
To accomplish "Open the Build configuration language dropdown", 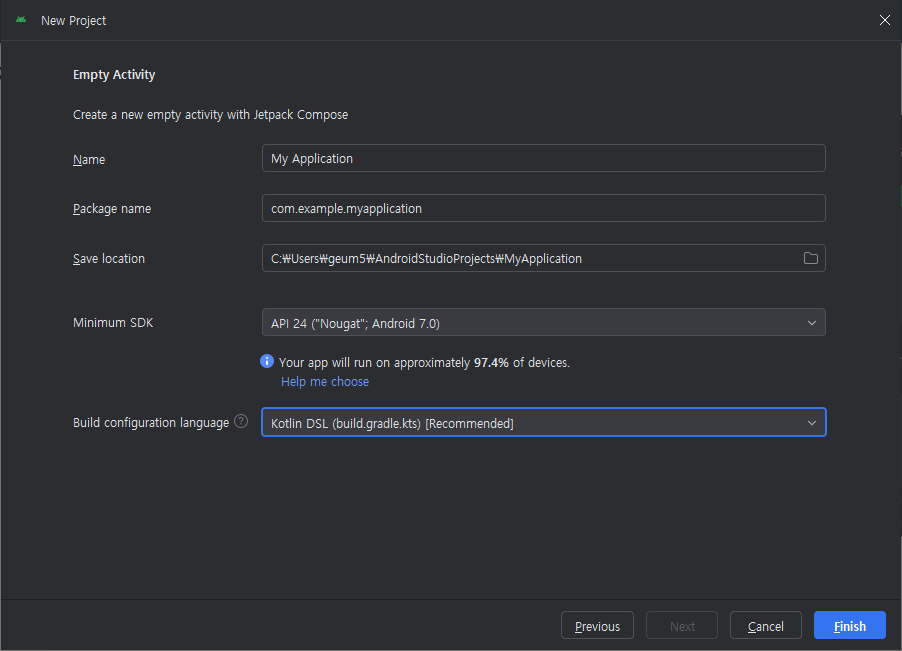I will (544, 423).
